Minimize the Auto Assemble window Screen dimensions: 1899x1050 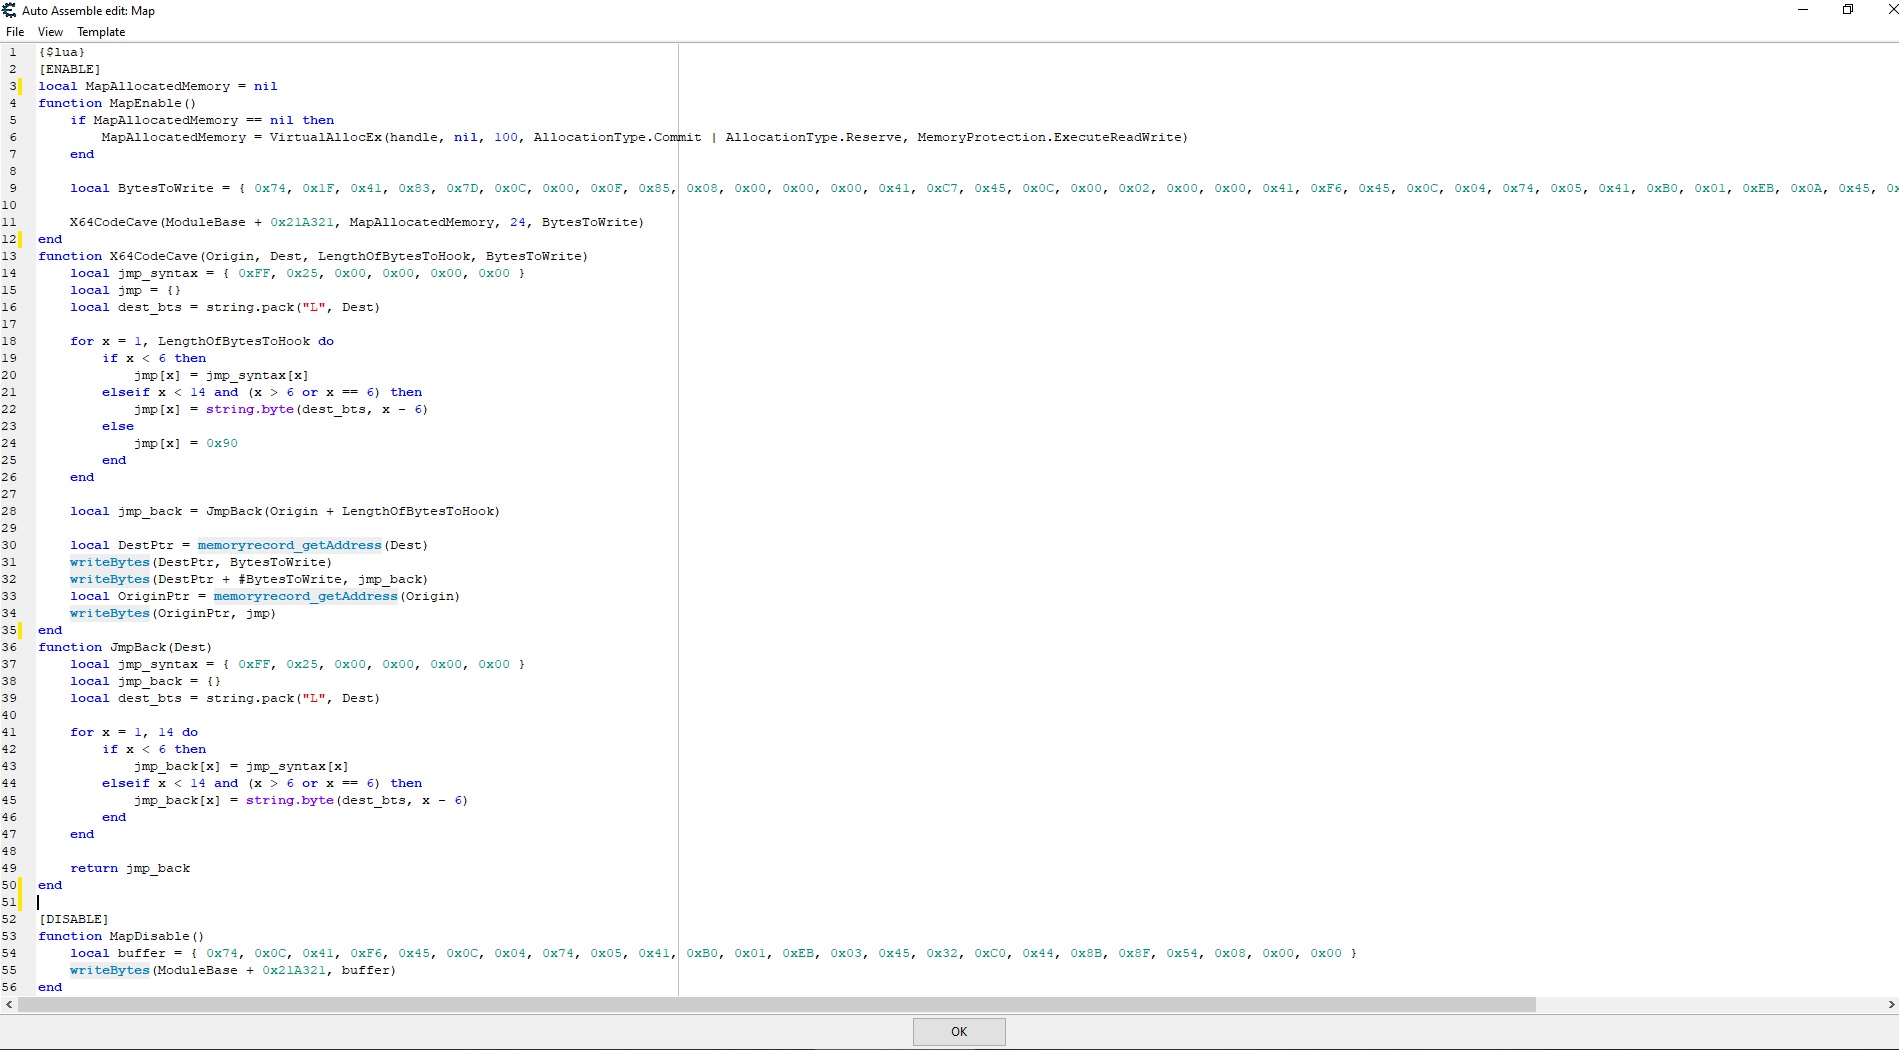coord(1803,10)
